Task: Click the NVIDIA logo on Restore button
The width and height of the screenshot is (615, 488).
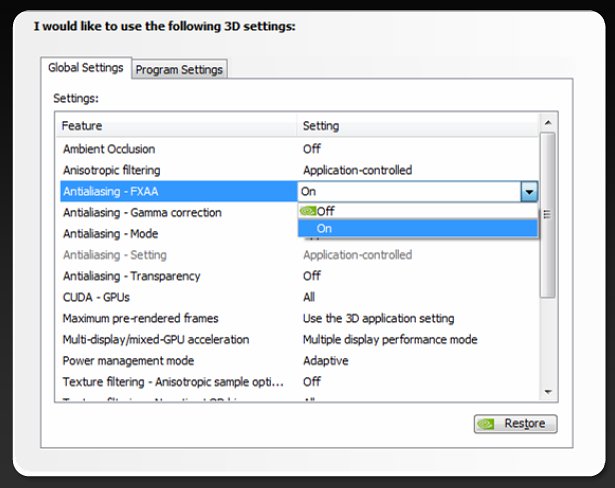Action: (486, 424)
